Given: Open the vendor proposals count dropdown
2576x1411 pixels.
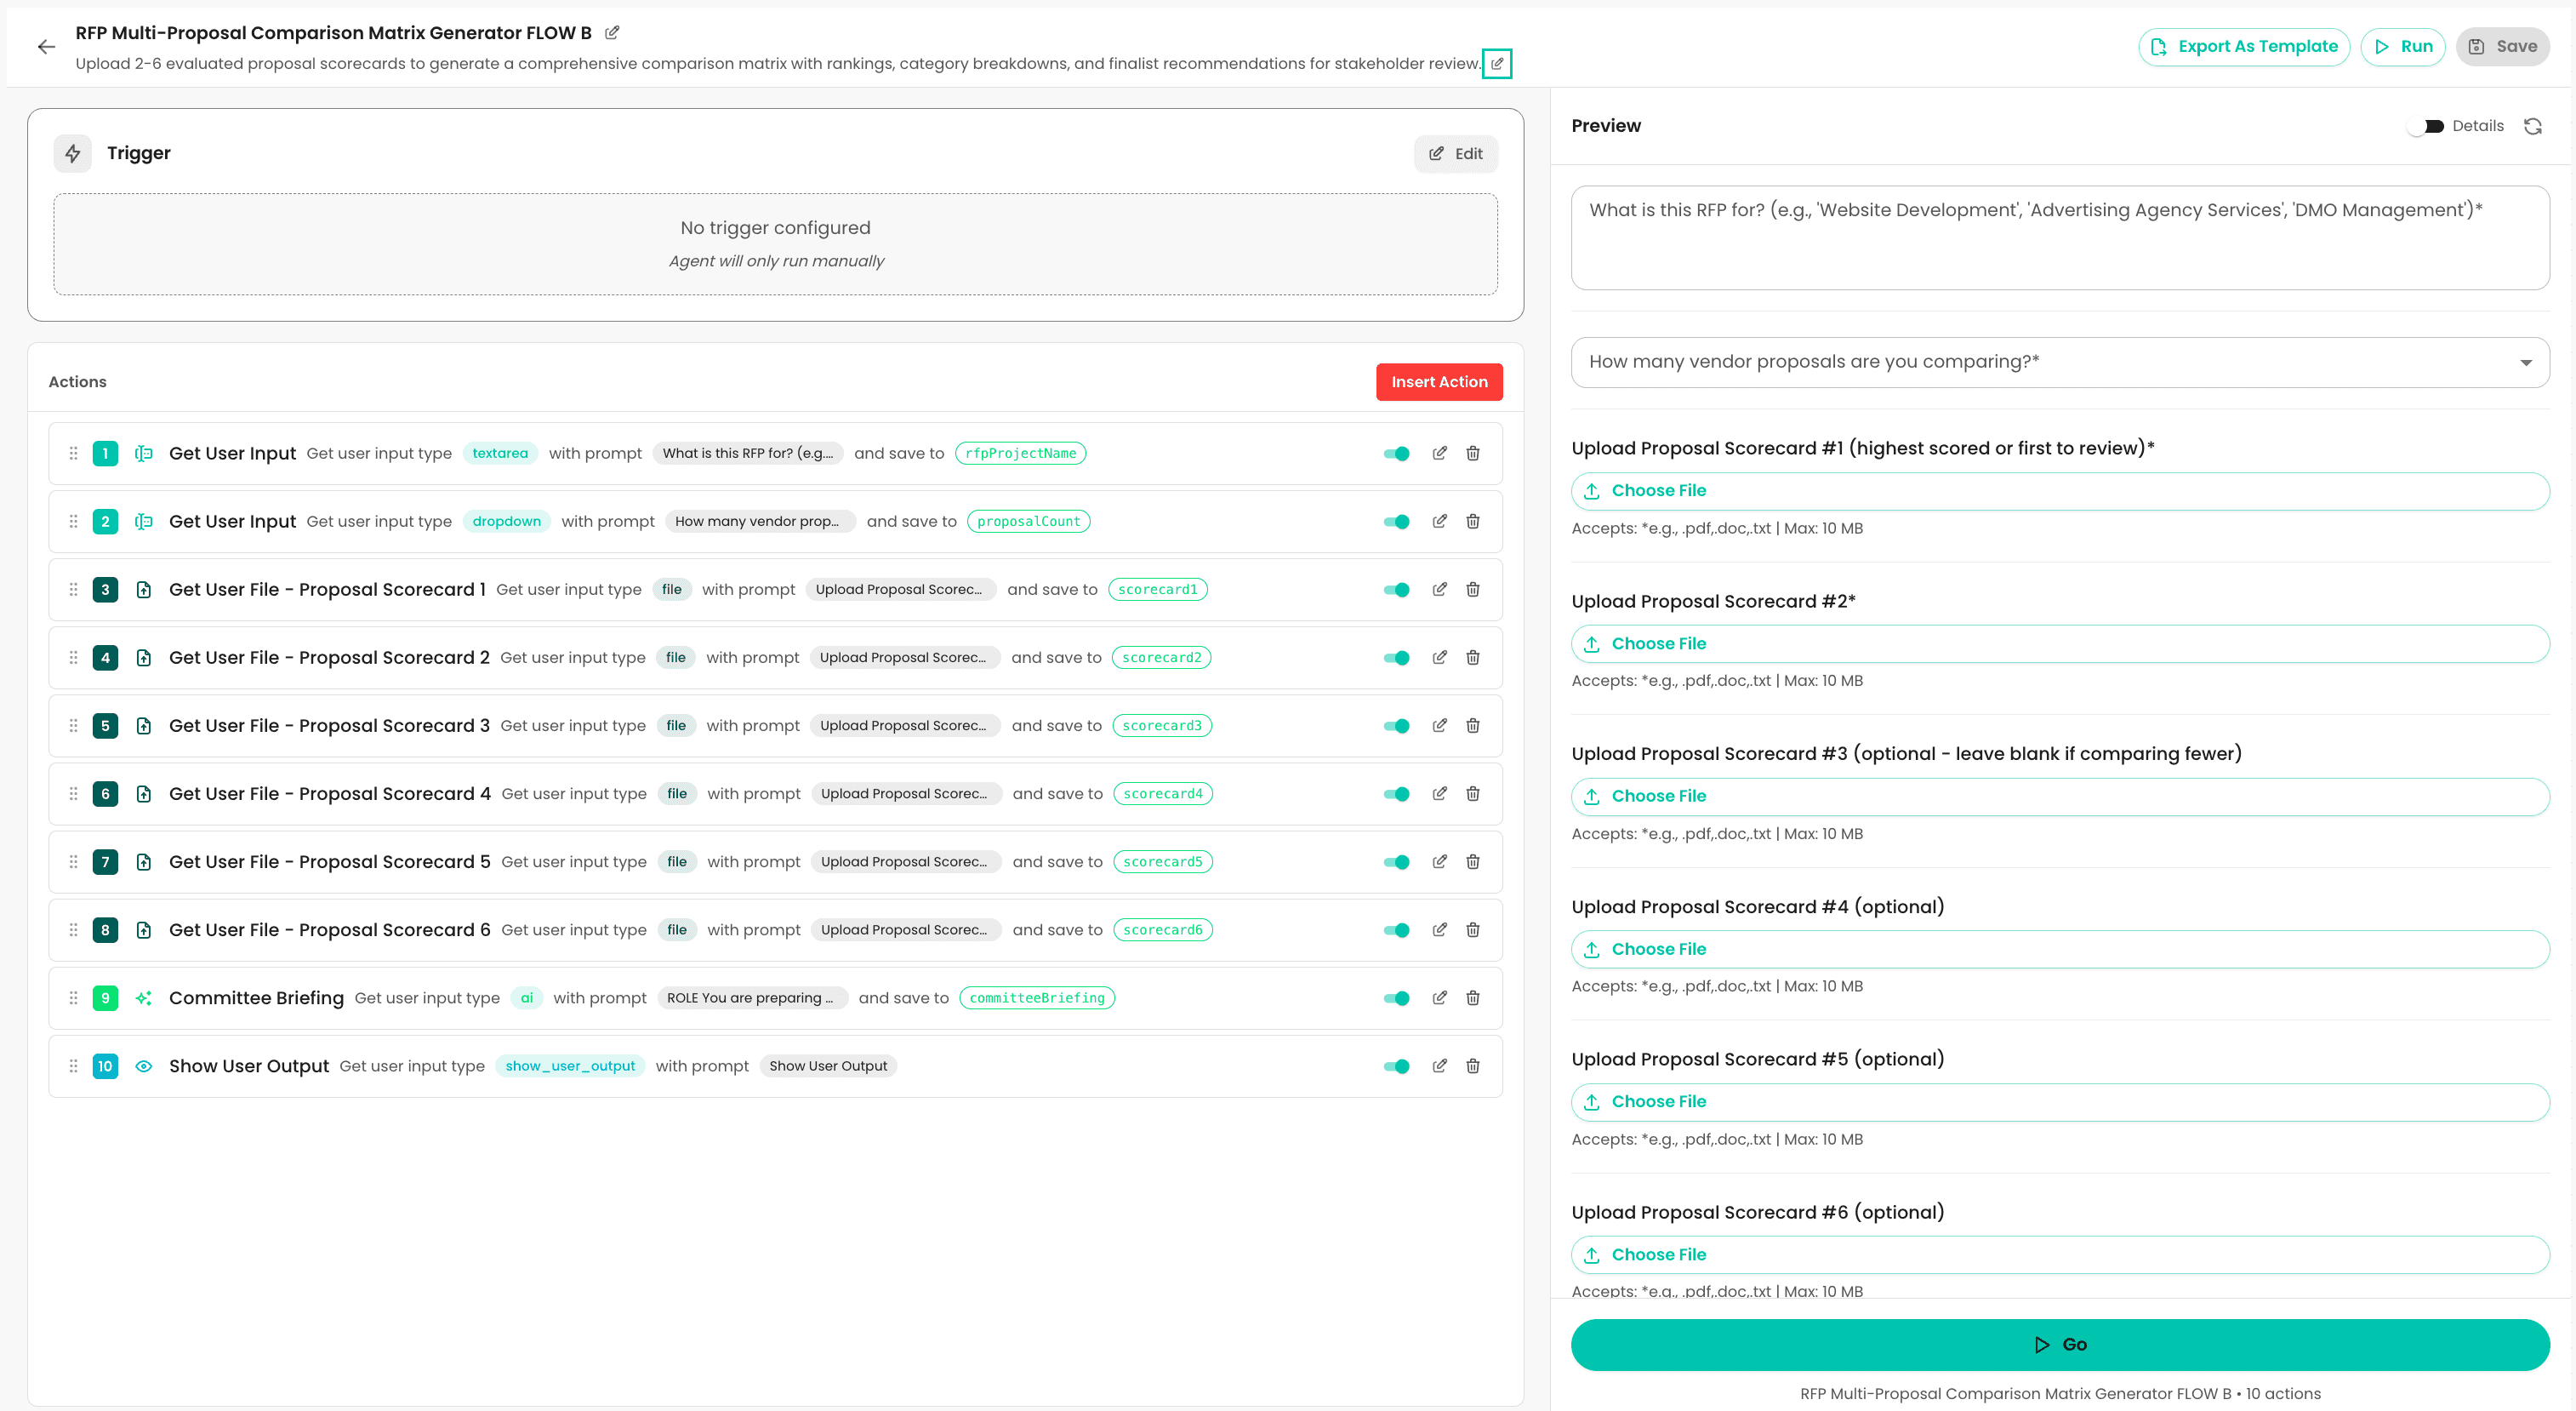Looking at the screenshot, I should click(2059, 362).
